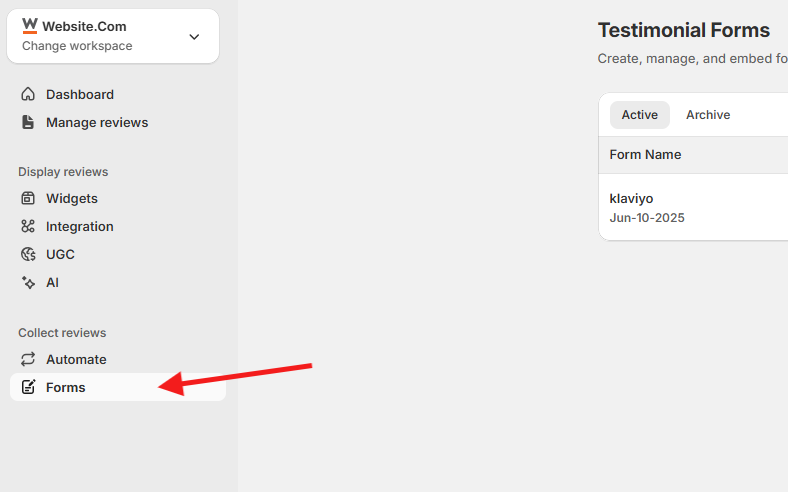This screenshot has height=492, width=788.
Task: Click the Manage reviews document icon
Action: coord(28,123)
